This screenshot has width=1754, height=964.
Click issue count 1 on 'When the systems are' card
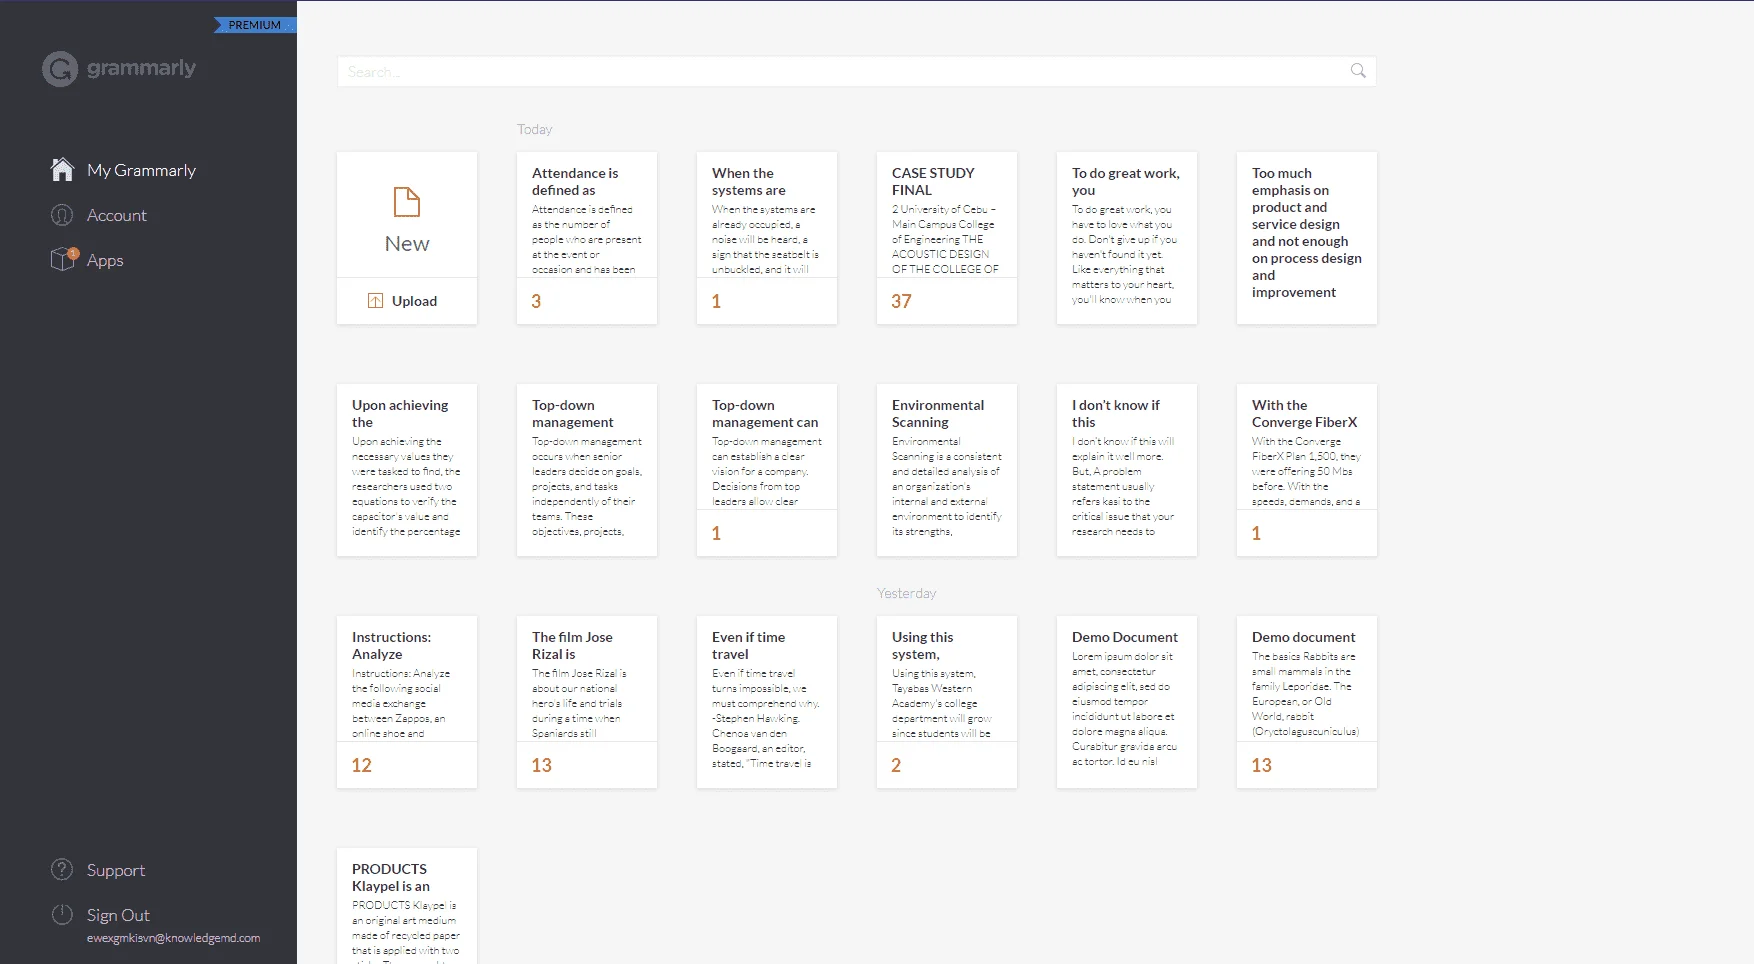tap(716, 301)
